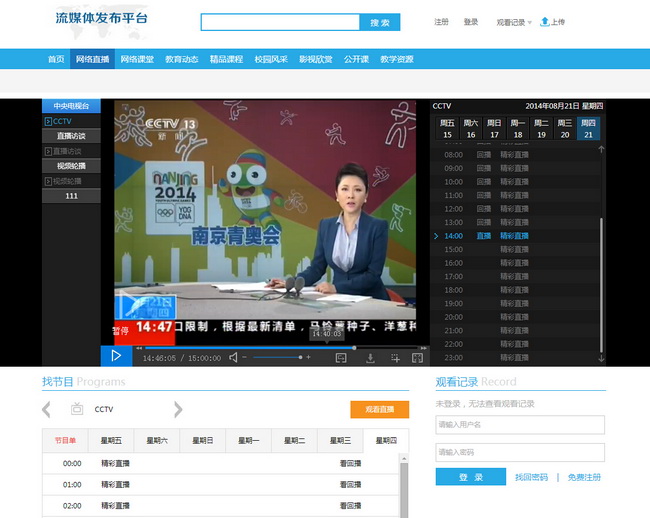The image size is (650, 518).
Task: Select 周一 18 in the schedule date bar
Action: pyautogui.click(x=518, y=128)
